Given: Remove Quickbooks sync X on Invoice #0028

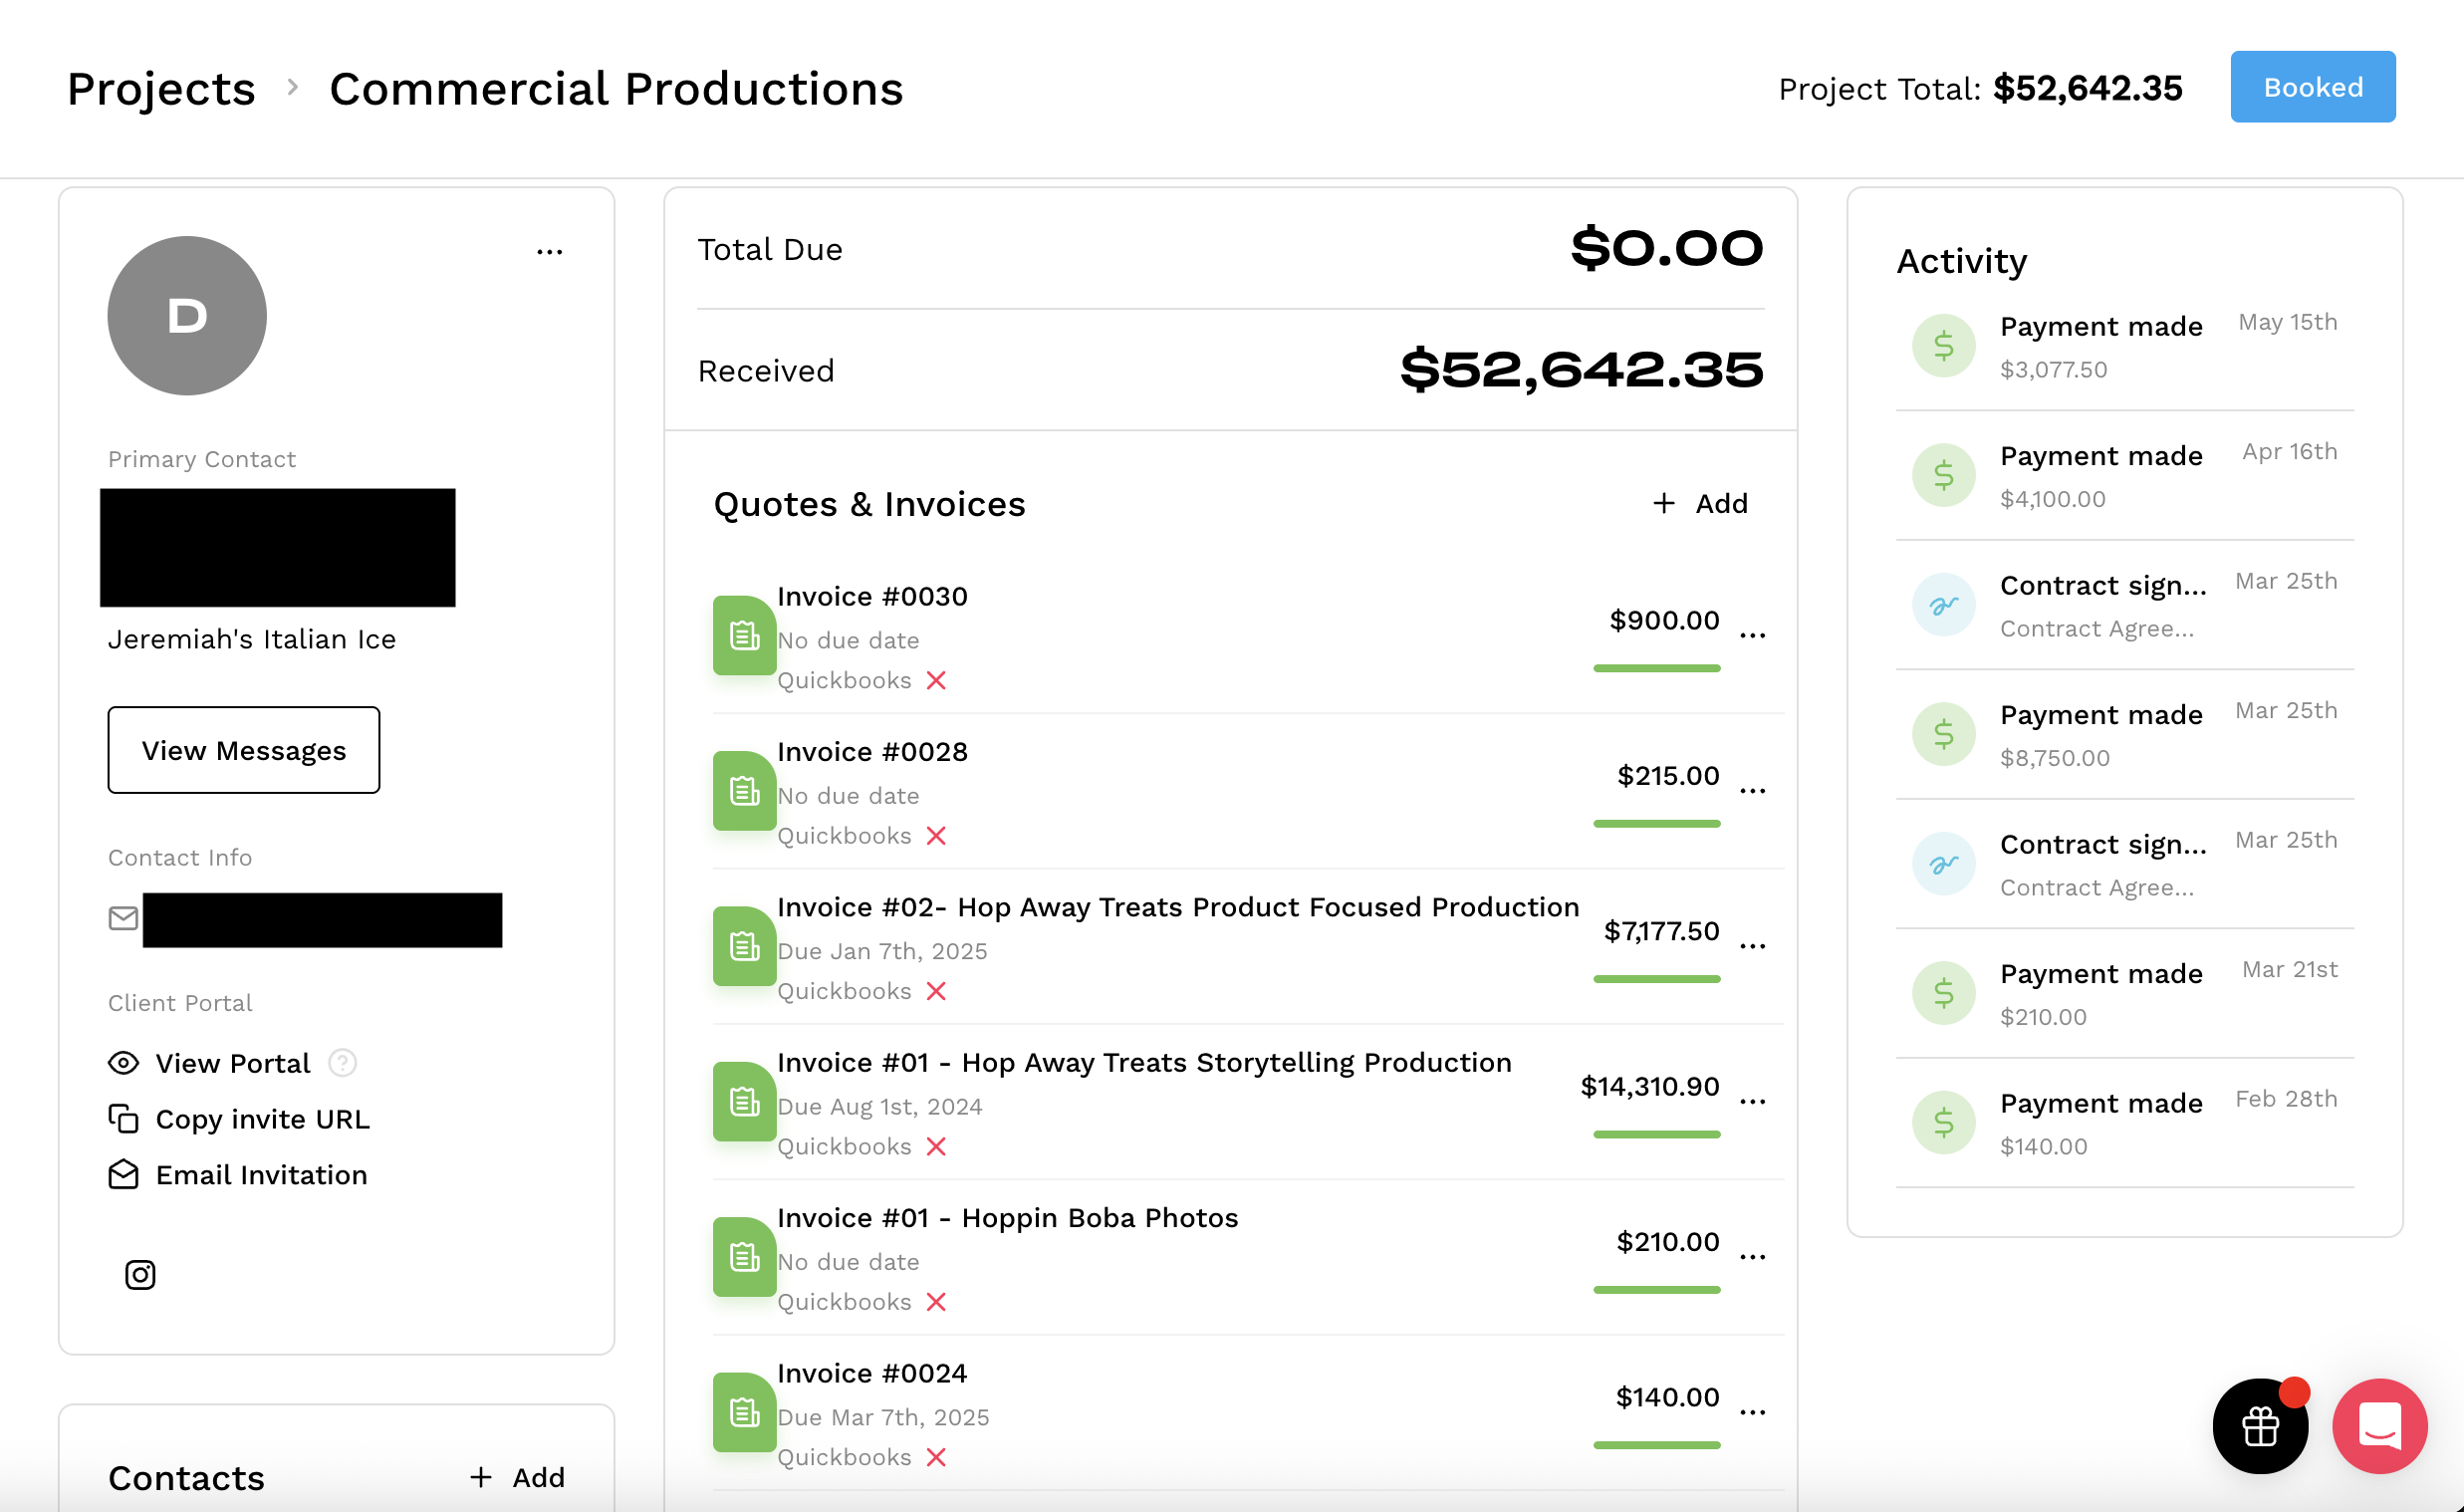Looking at the screenshot, I should click(936, 836).
